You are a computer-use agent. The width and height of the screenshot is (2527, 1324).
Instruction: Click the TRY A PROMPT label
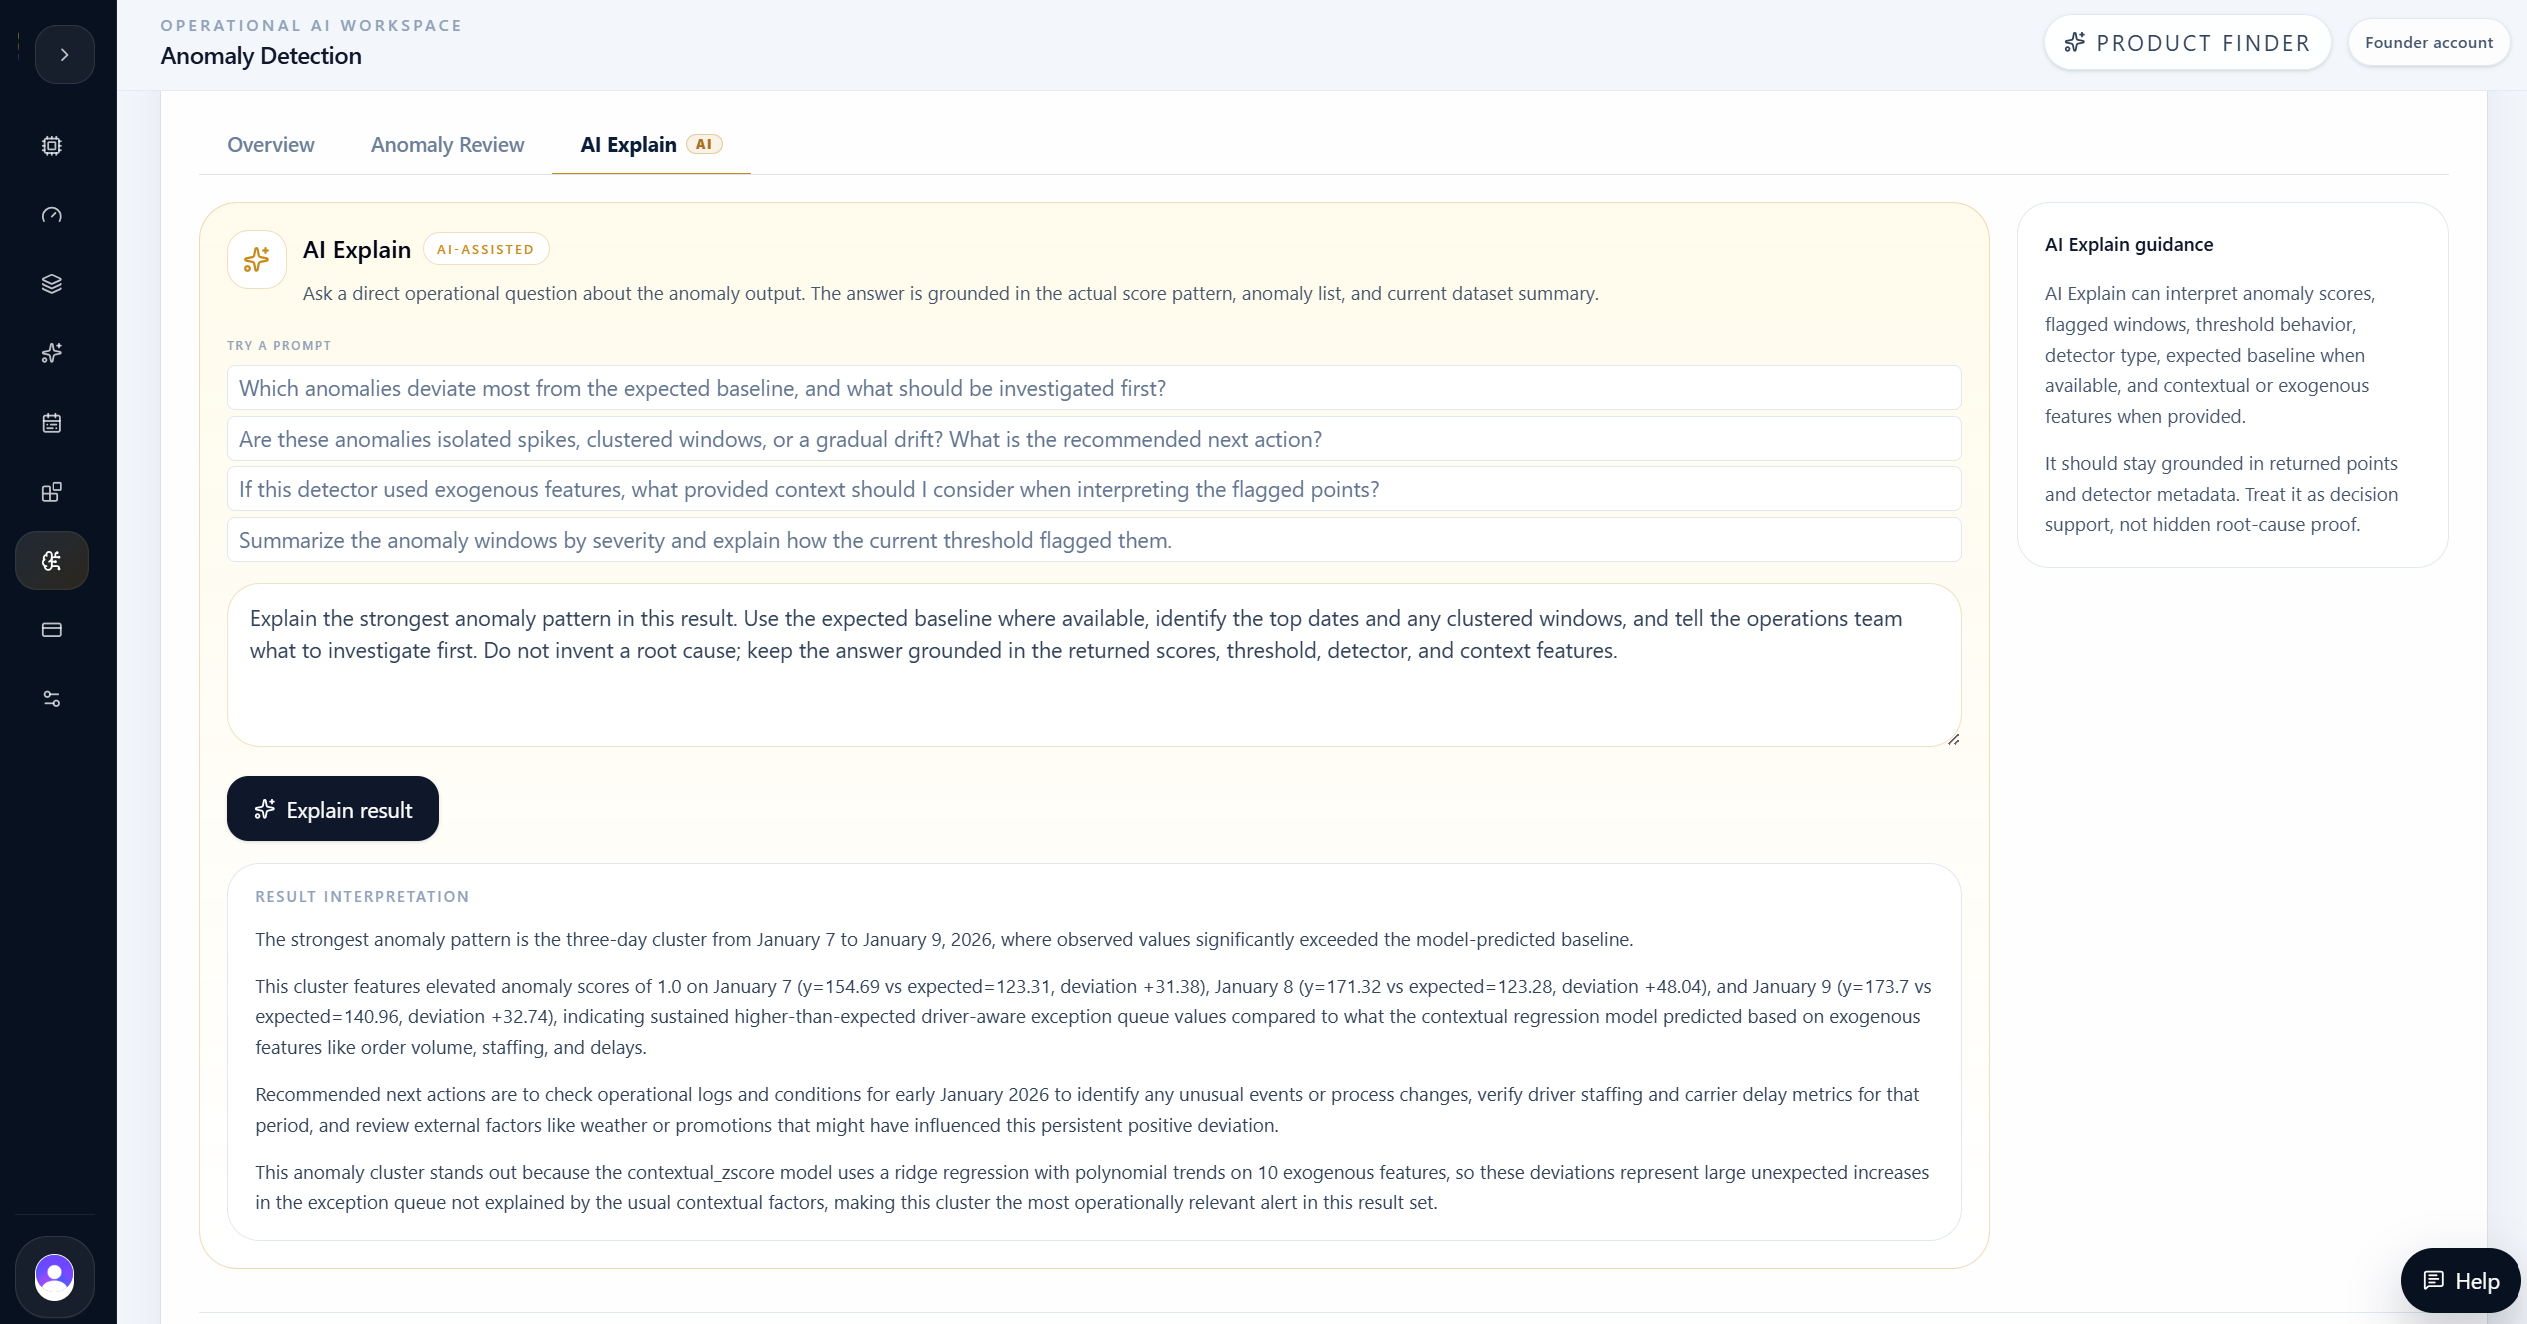tap(279, 346)
